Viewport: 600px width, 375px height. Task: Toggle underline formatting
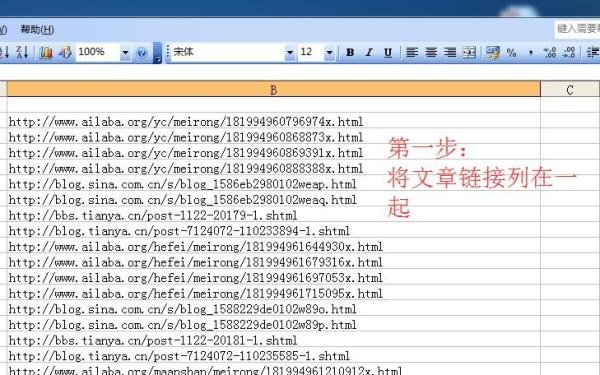tap(388, 52)
